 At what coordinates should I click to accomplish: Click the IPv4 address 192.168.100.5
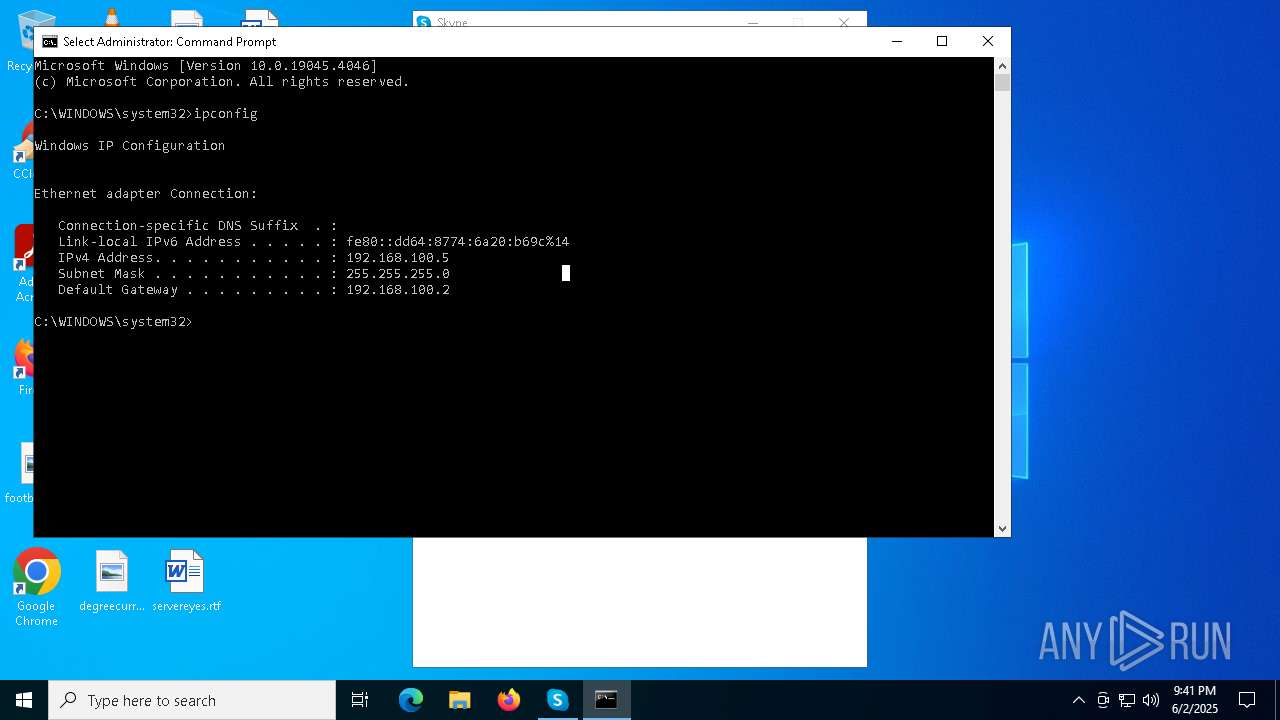click(x=397, y=258)
